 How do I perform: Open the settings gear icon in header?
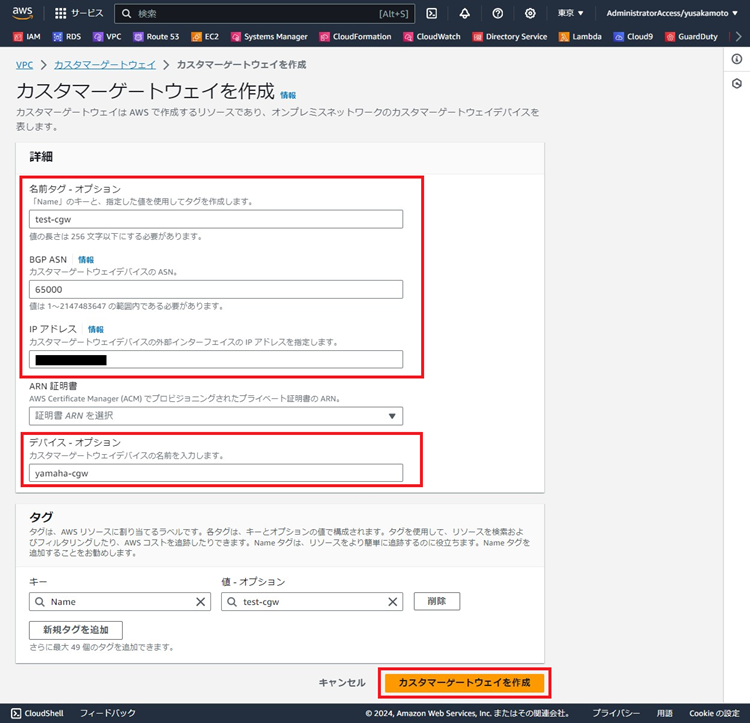click(530, 13)
